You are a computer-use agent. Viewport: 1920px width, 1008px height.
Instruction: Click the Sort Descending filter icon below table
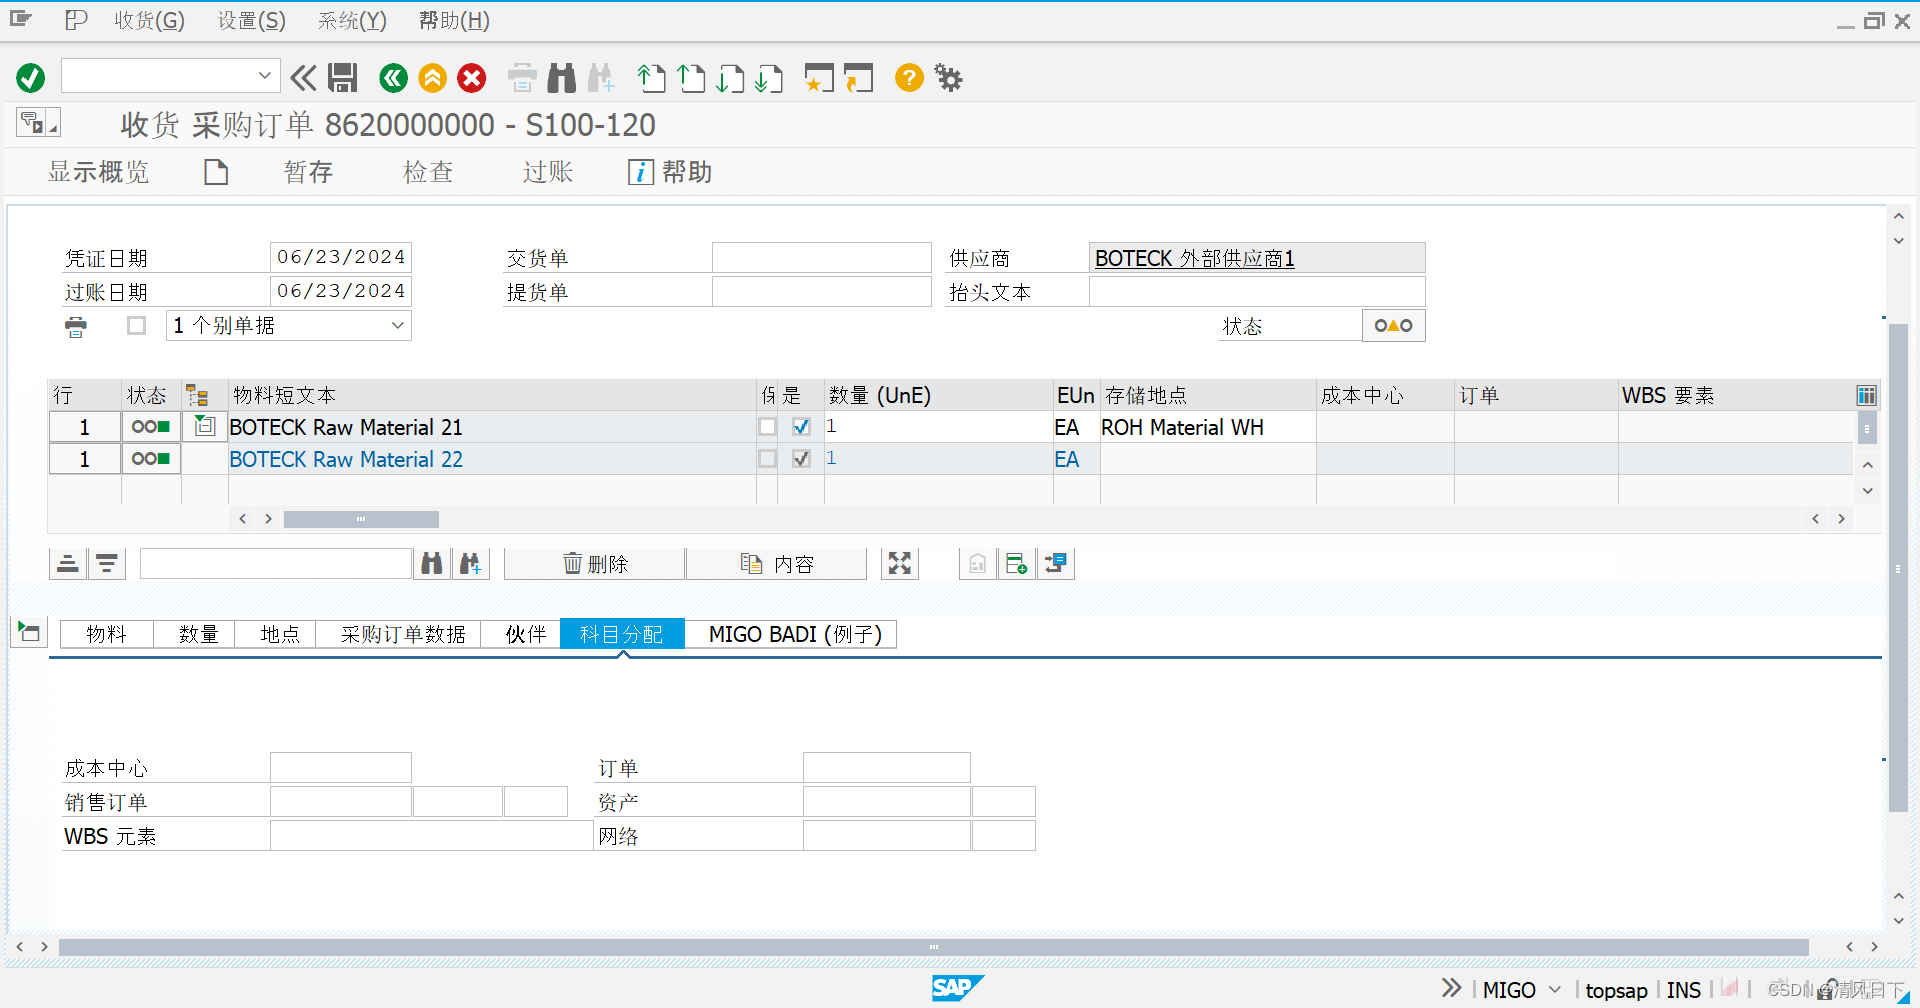[106, 564]
